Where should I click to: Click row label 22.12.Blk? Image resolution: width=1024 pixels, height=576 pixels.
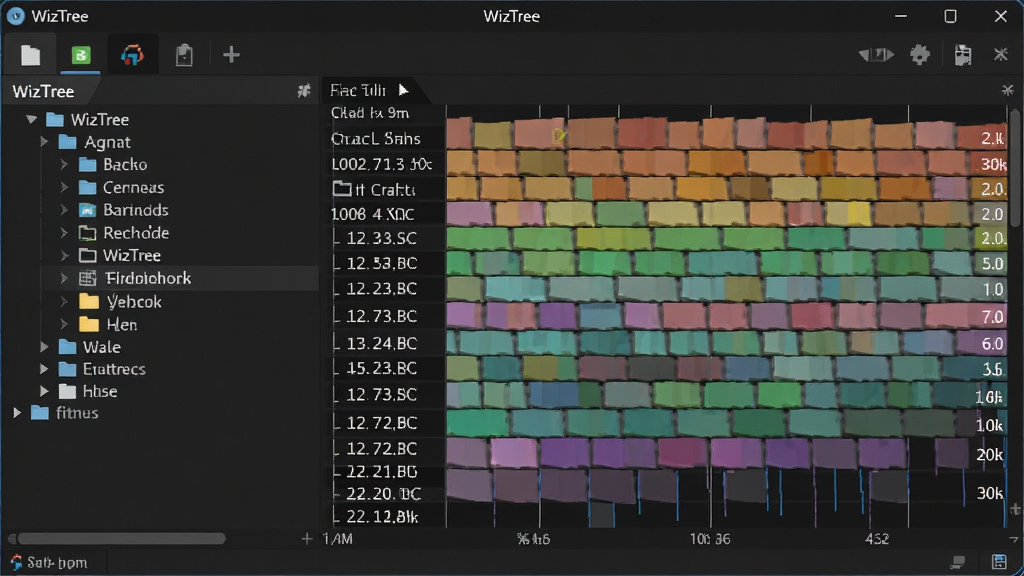[x=382, y=517]
